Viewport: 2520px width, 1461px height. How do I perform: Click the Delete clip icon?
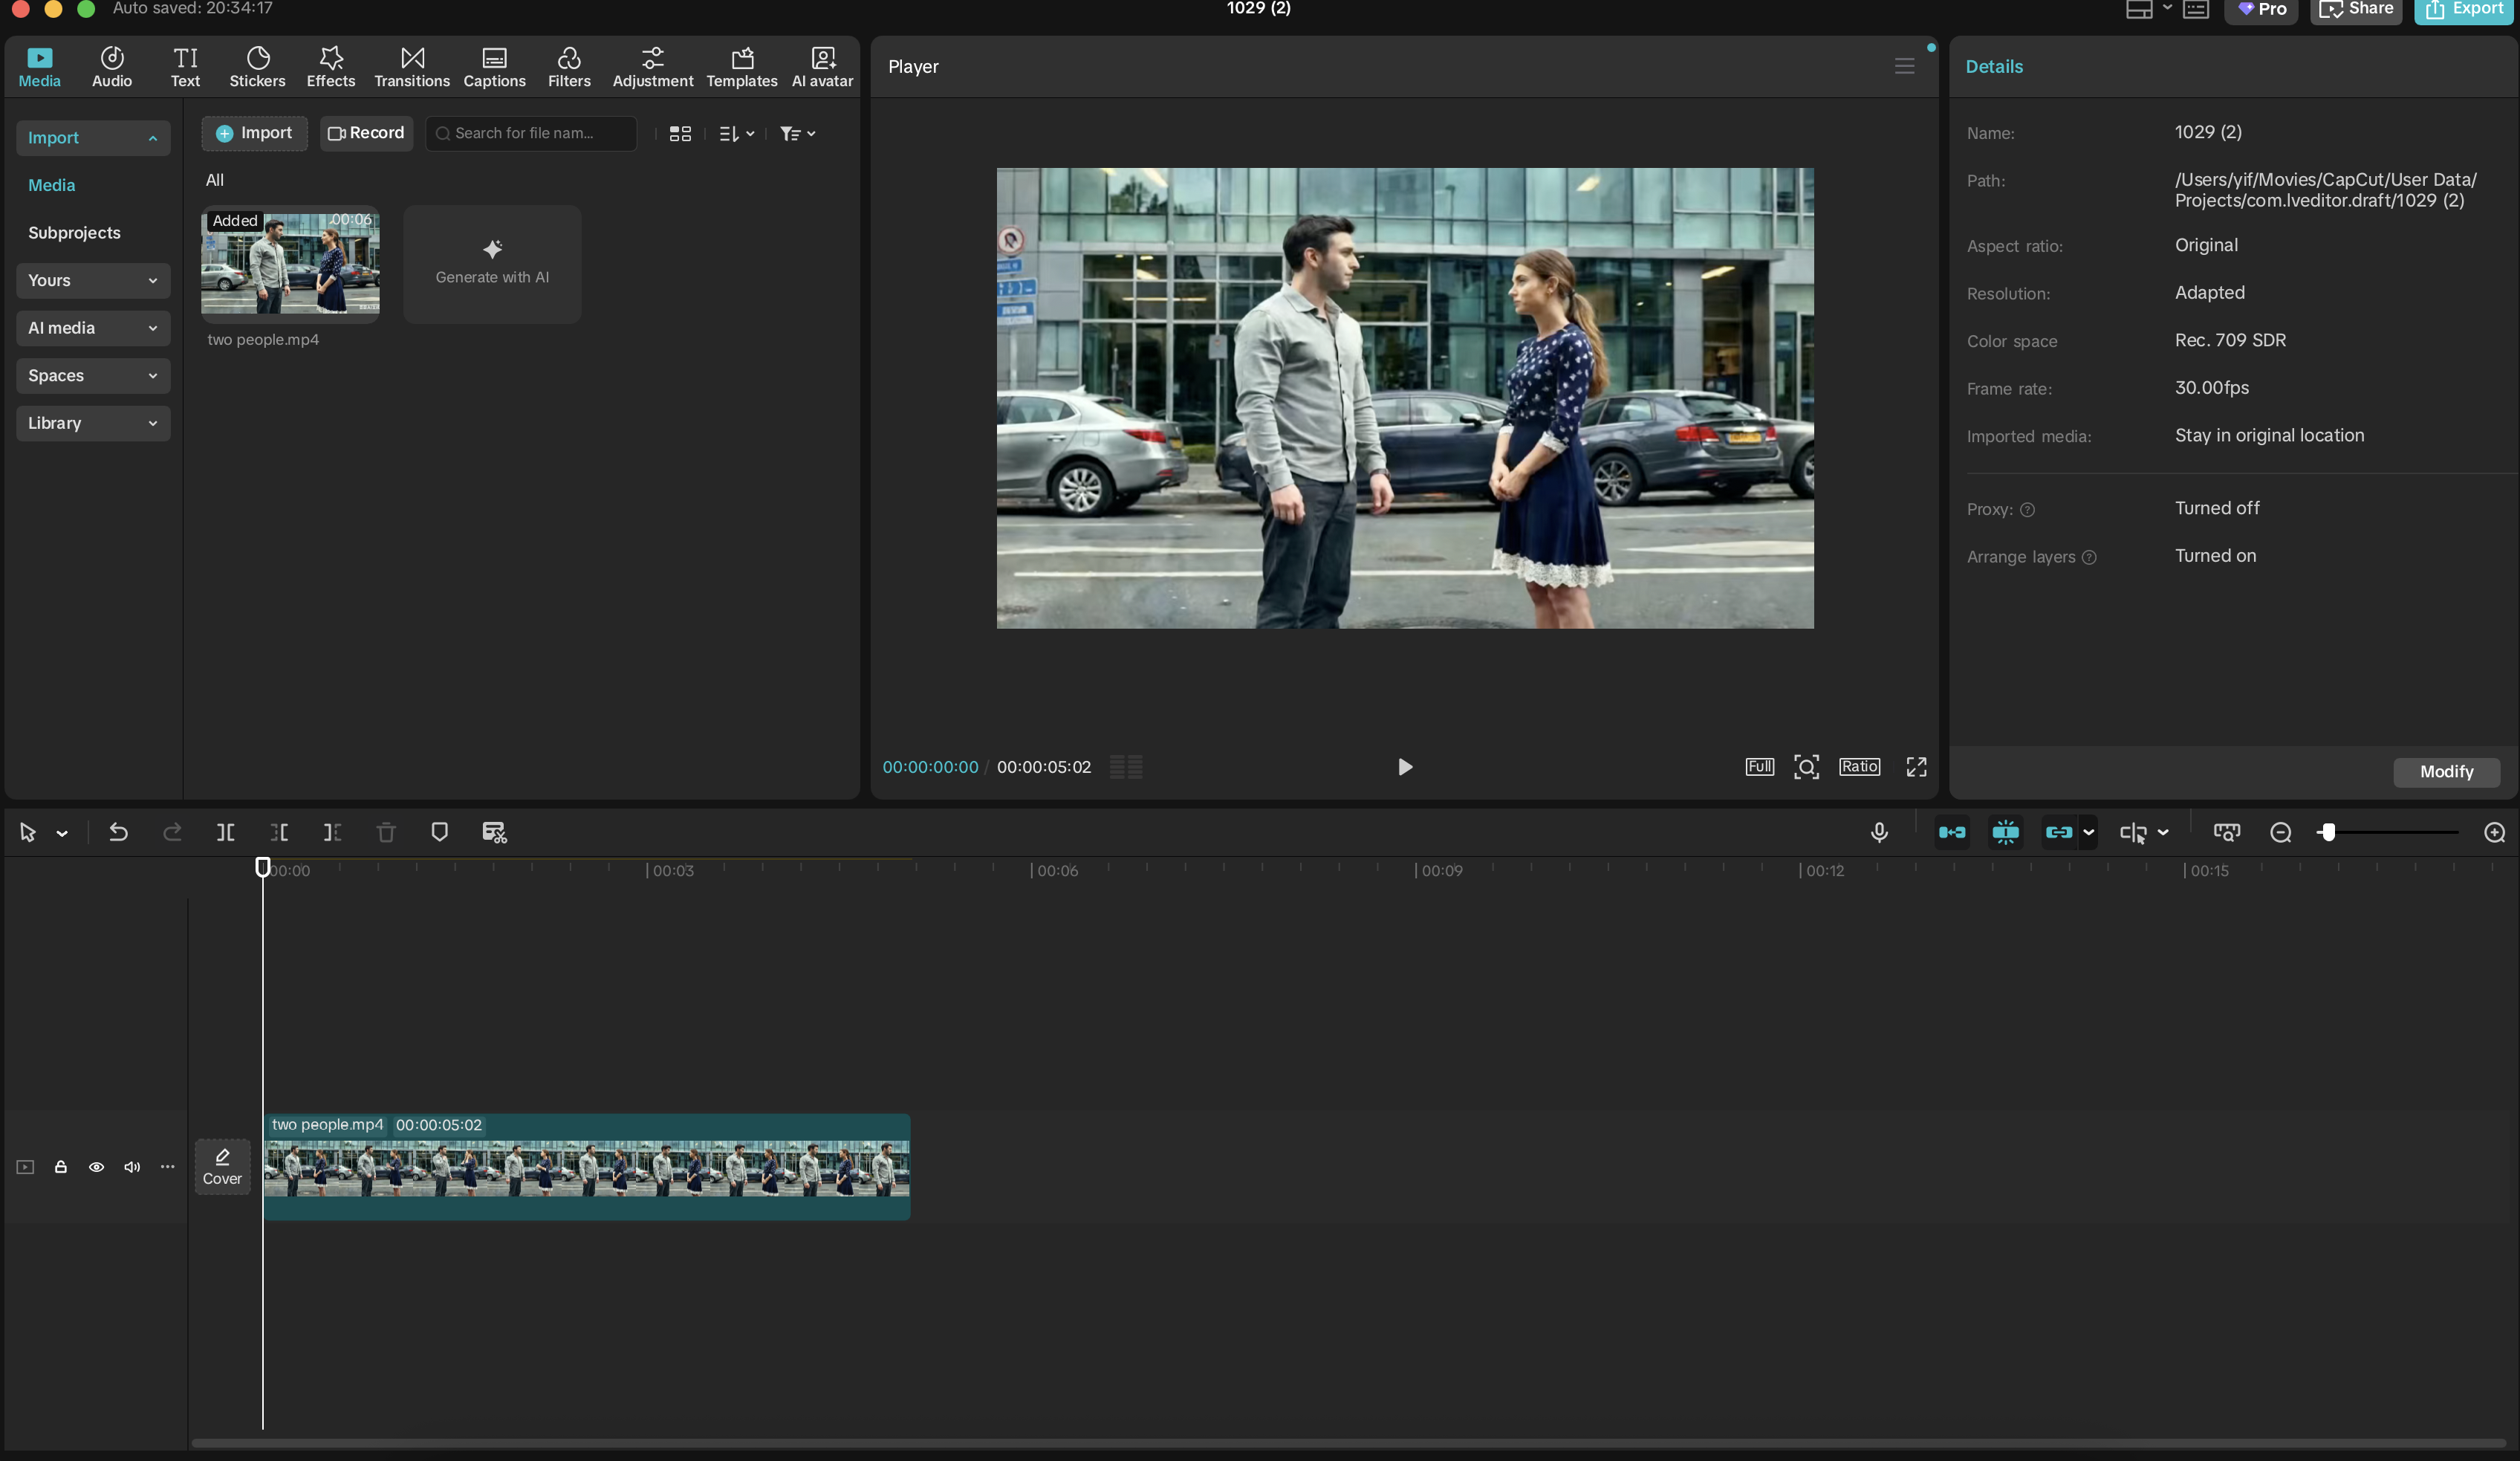coord(386,832)
